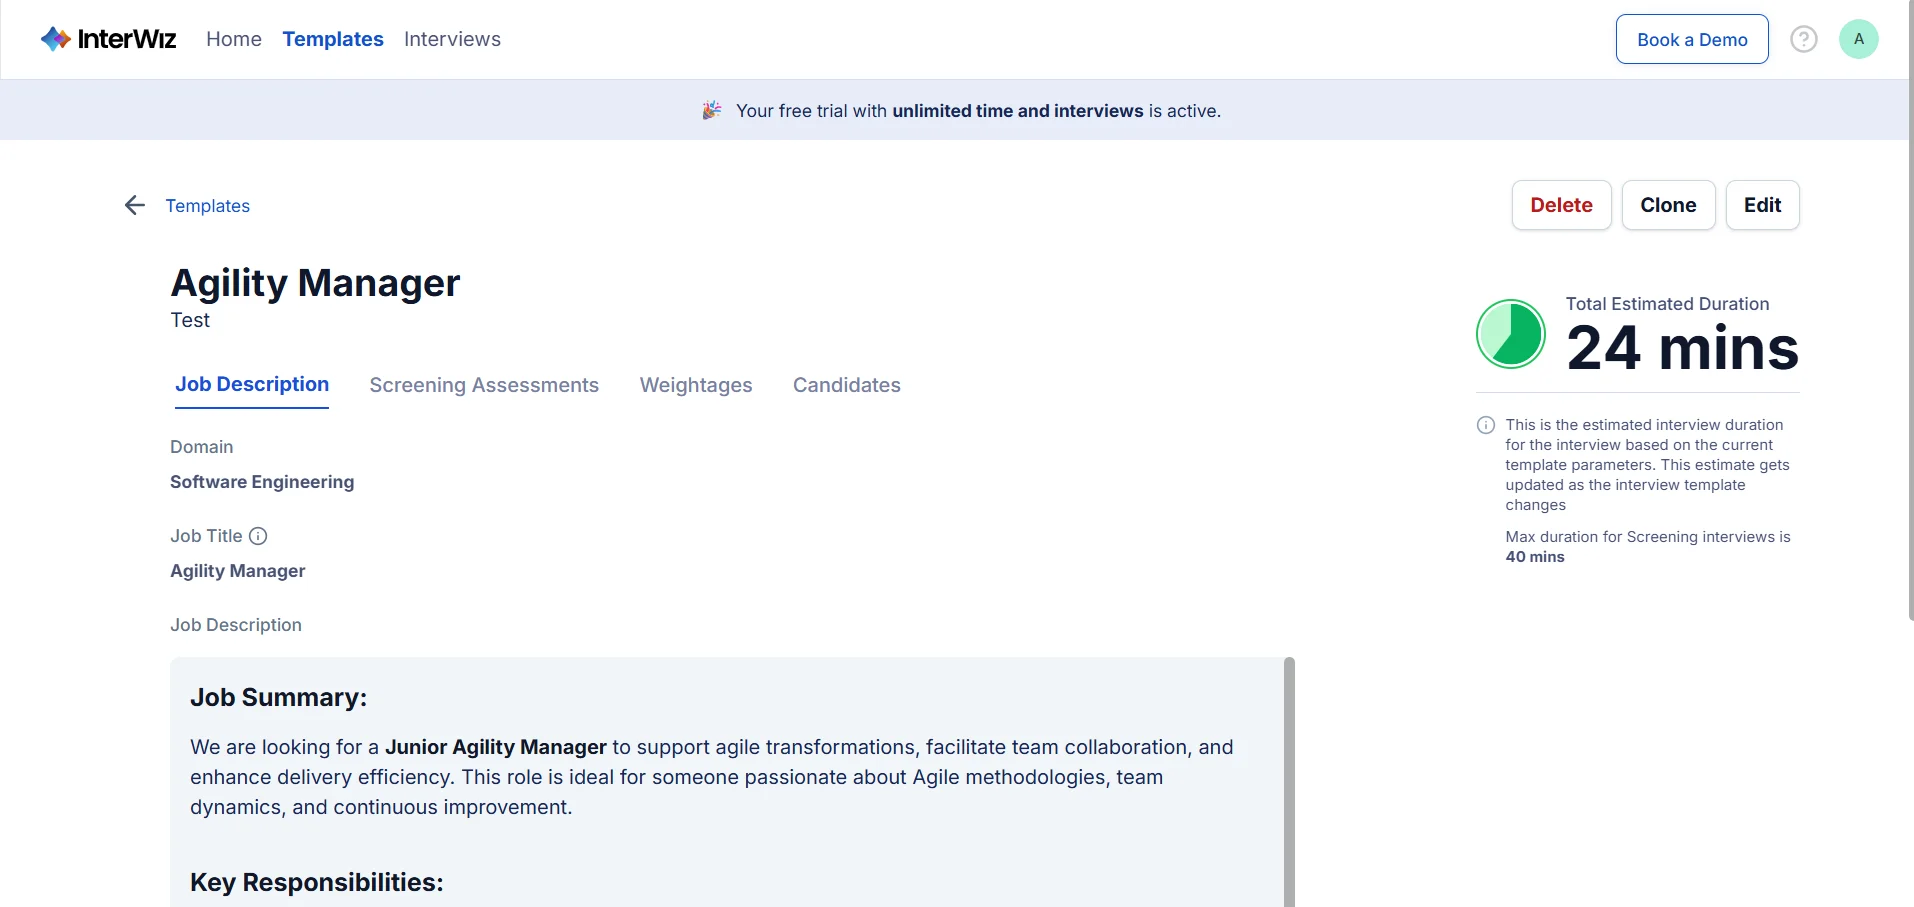The width and height of the screenshot is (1914, 907).
Task: Click the Software Engineering domain value
Action: (262, 482)
